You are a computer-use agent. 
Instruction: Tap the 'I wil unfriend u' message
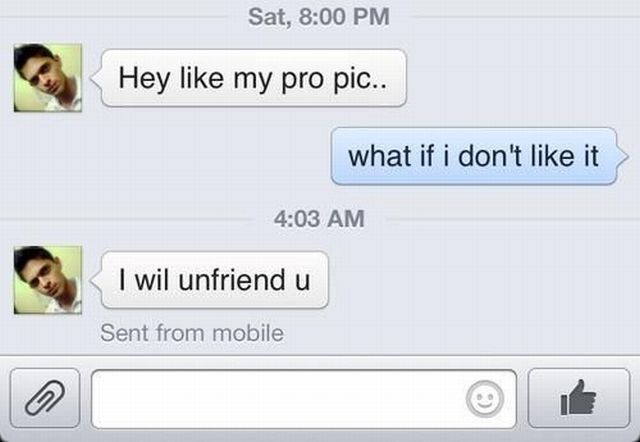click(x=215, y=280)
